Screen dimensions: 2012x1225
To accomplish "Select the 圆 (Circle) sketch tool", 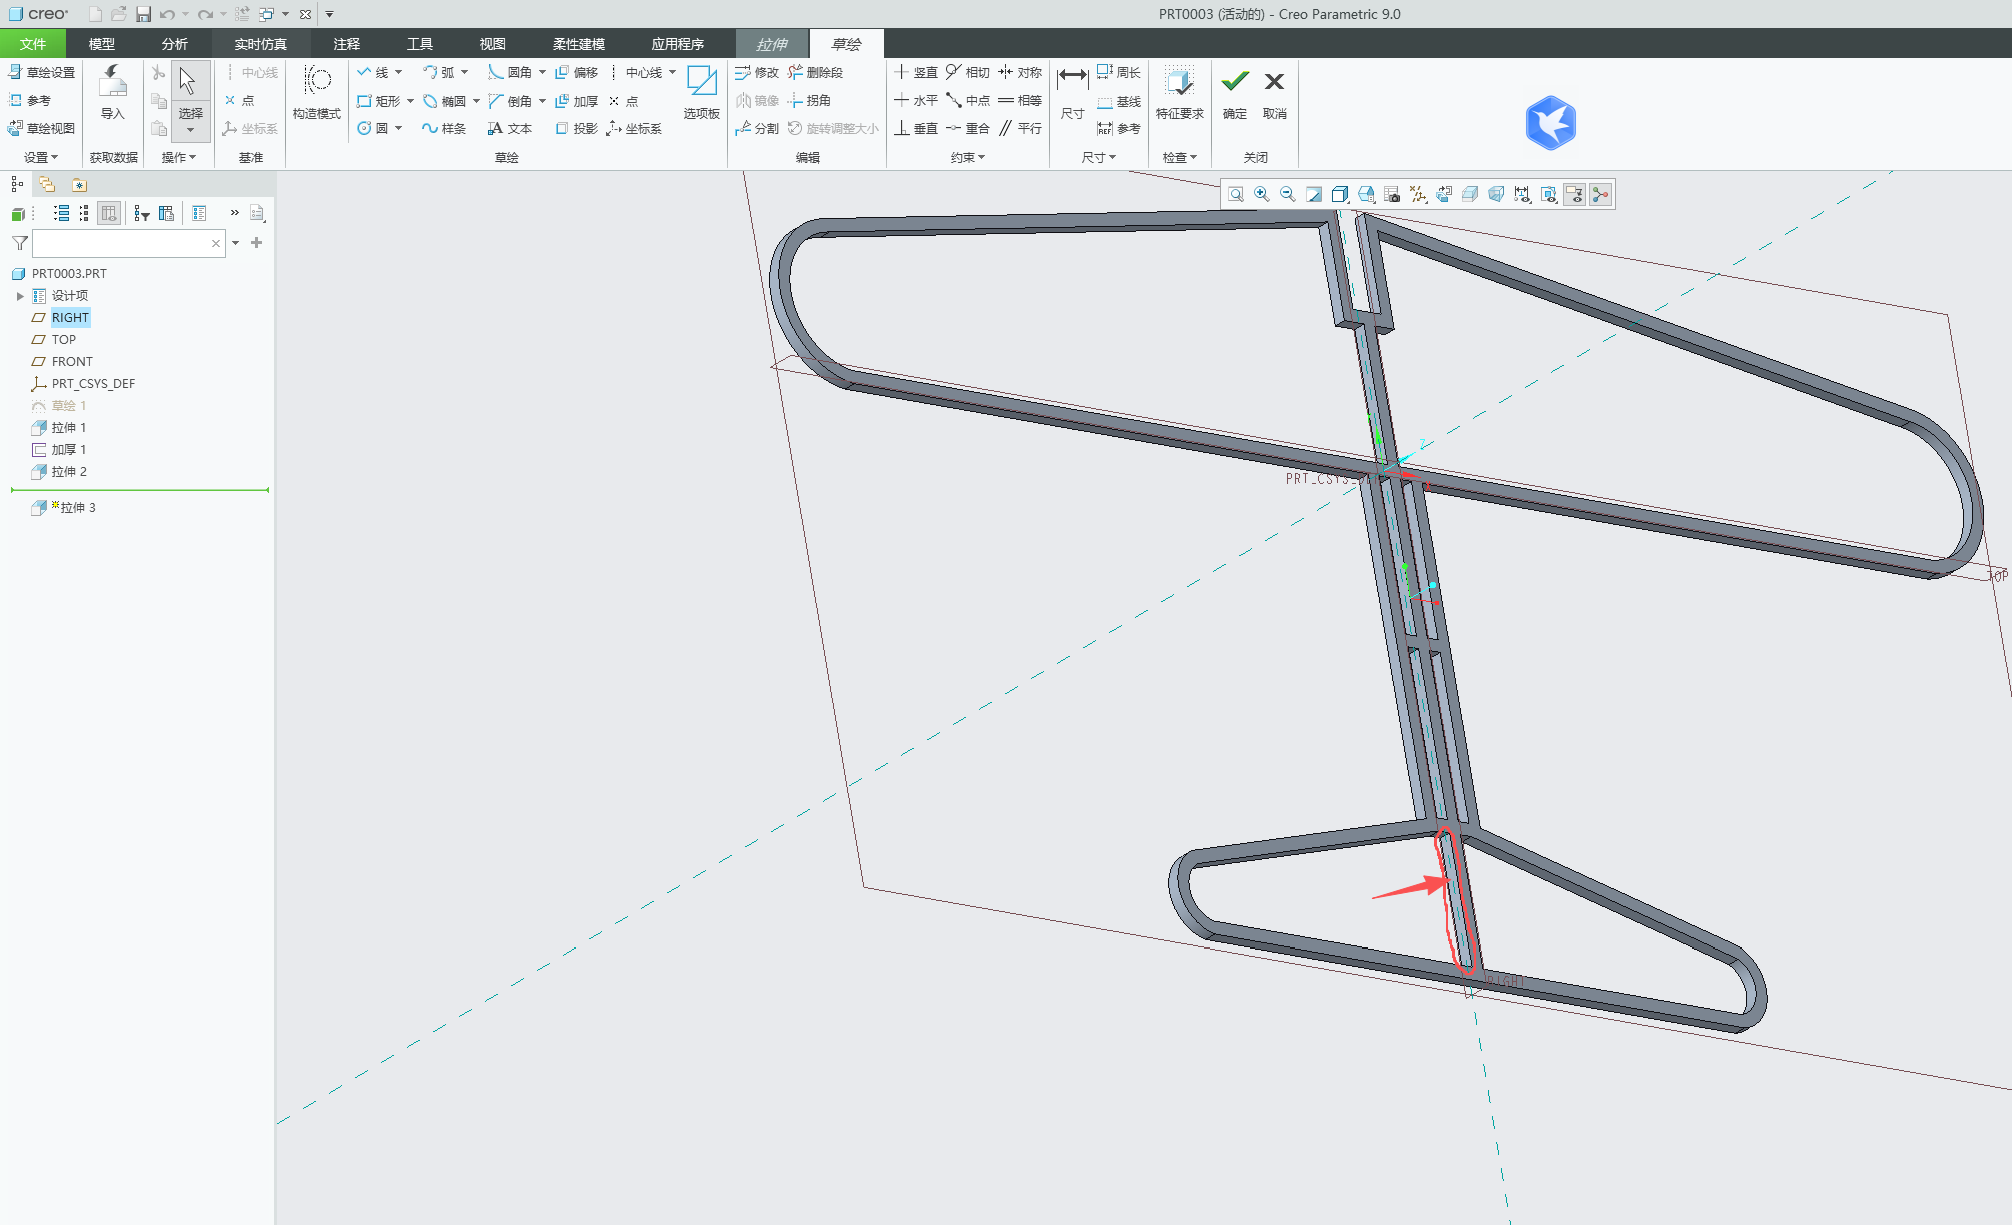I will coord(373,128).
